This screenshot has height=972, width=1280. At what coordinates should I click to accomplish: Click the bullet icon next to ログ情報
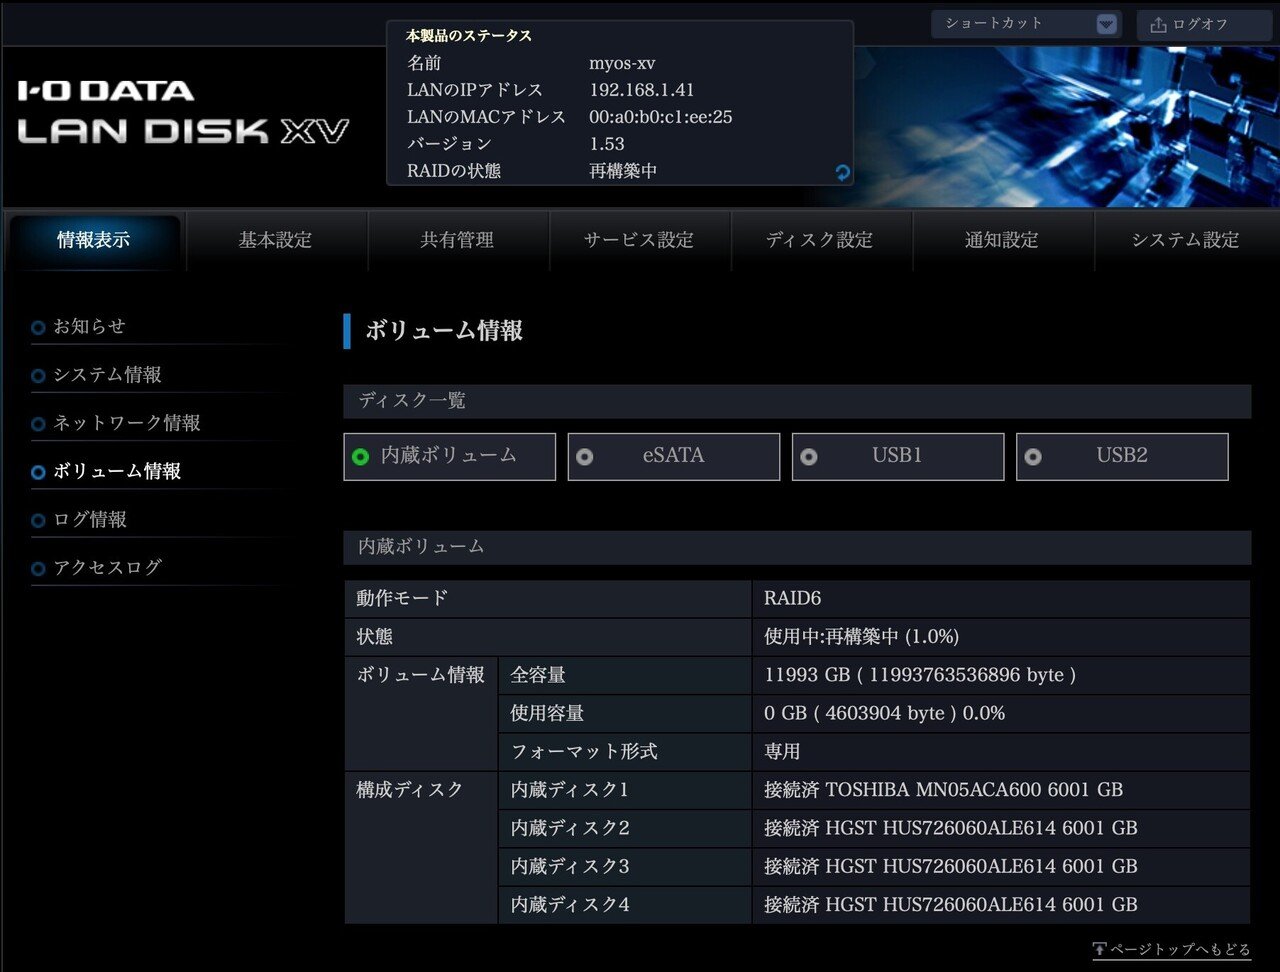[x=38, y=520]
